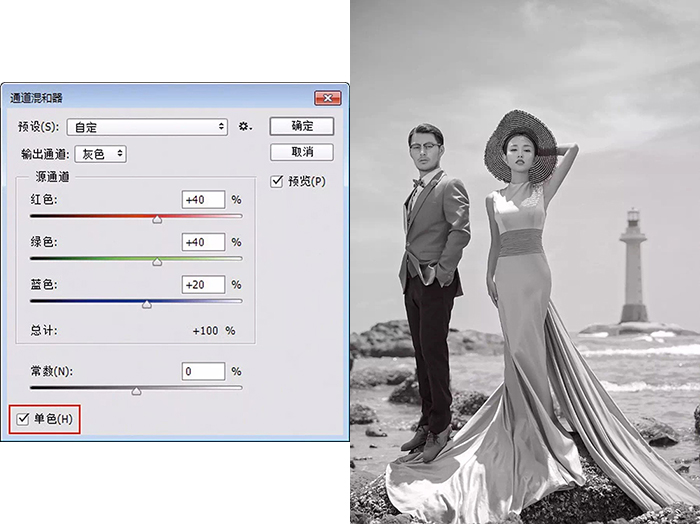Viewport: 700px width, 524px height.
Task: Click the 通道混和器 dialog title text
Action: [x=37, y=98]
